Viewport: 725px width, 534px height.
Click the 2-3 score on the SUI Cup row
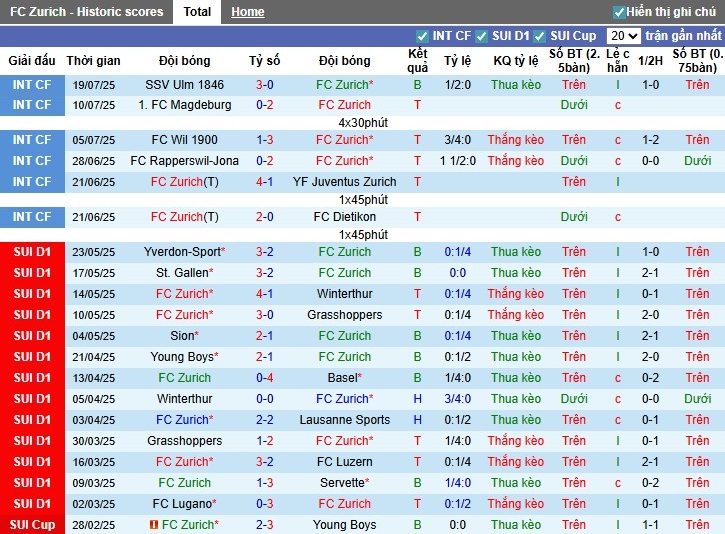coord(264,525)
